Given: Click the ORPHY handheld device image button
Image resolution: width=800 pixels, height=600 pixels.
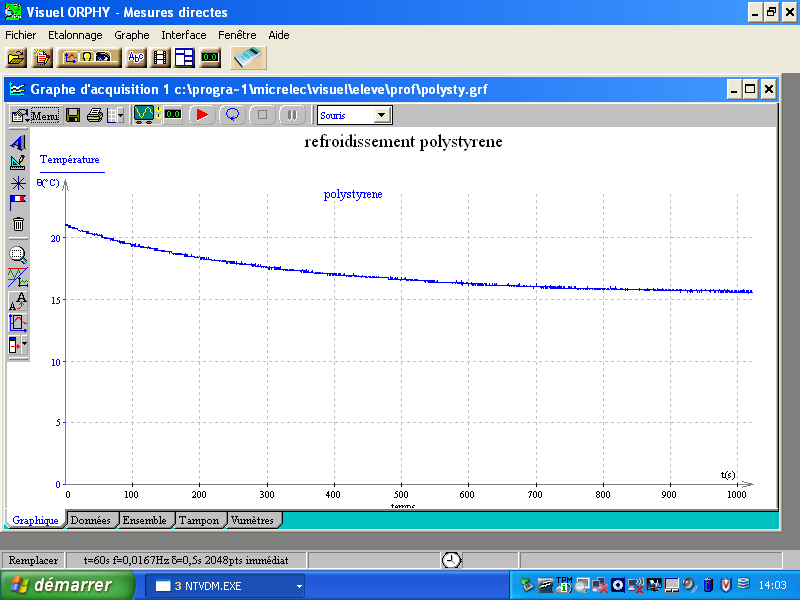Looking at the screenshot, I should pos(248,58).
